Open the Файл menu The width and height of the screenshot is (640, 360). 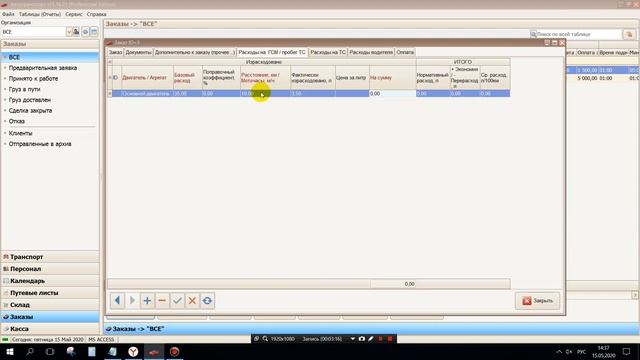coord(8,14)
